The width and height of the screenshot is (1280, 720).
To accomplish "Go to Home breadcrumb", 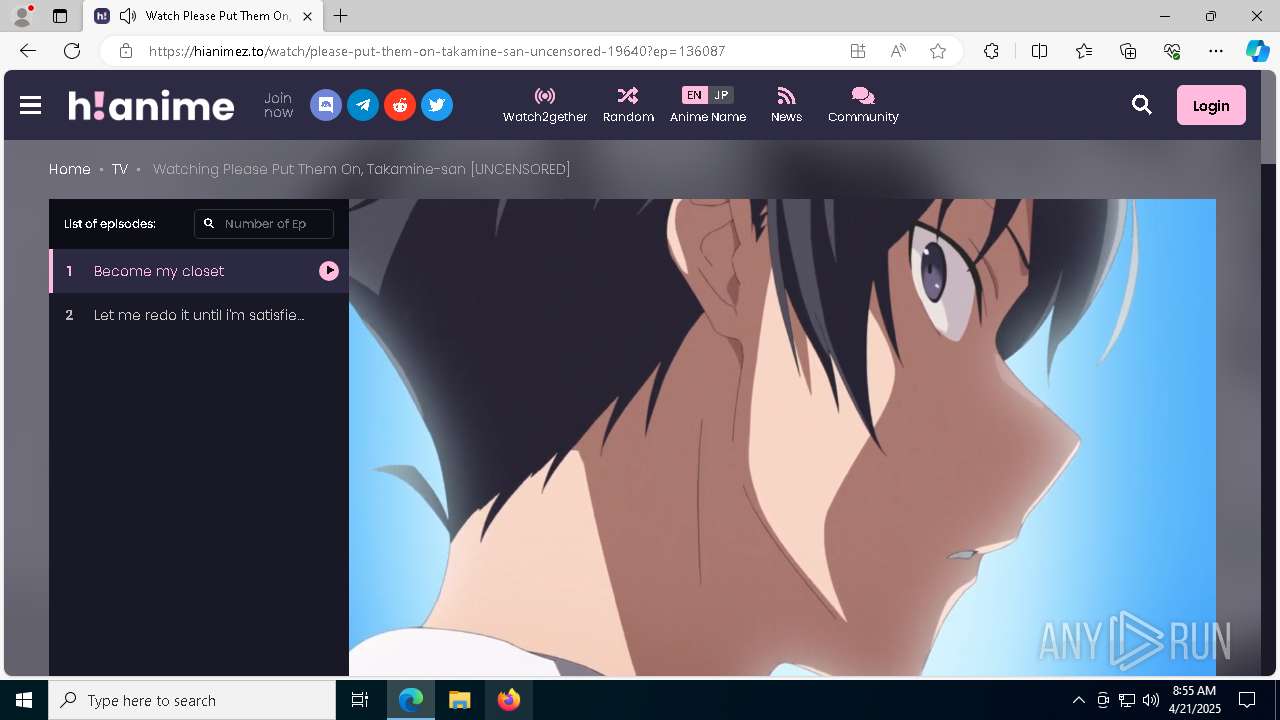I will 70,169.
